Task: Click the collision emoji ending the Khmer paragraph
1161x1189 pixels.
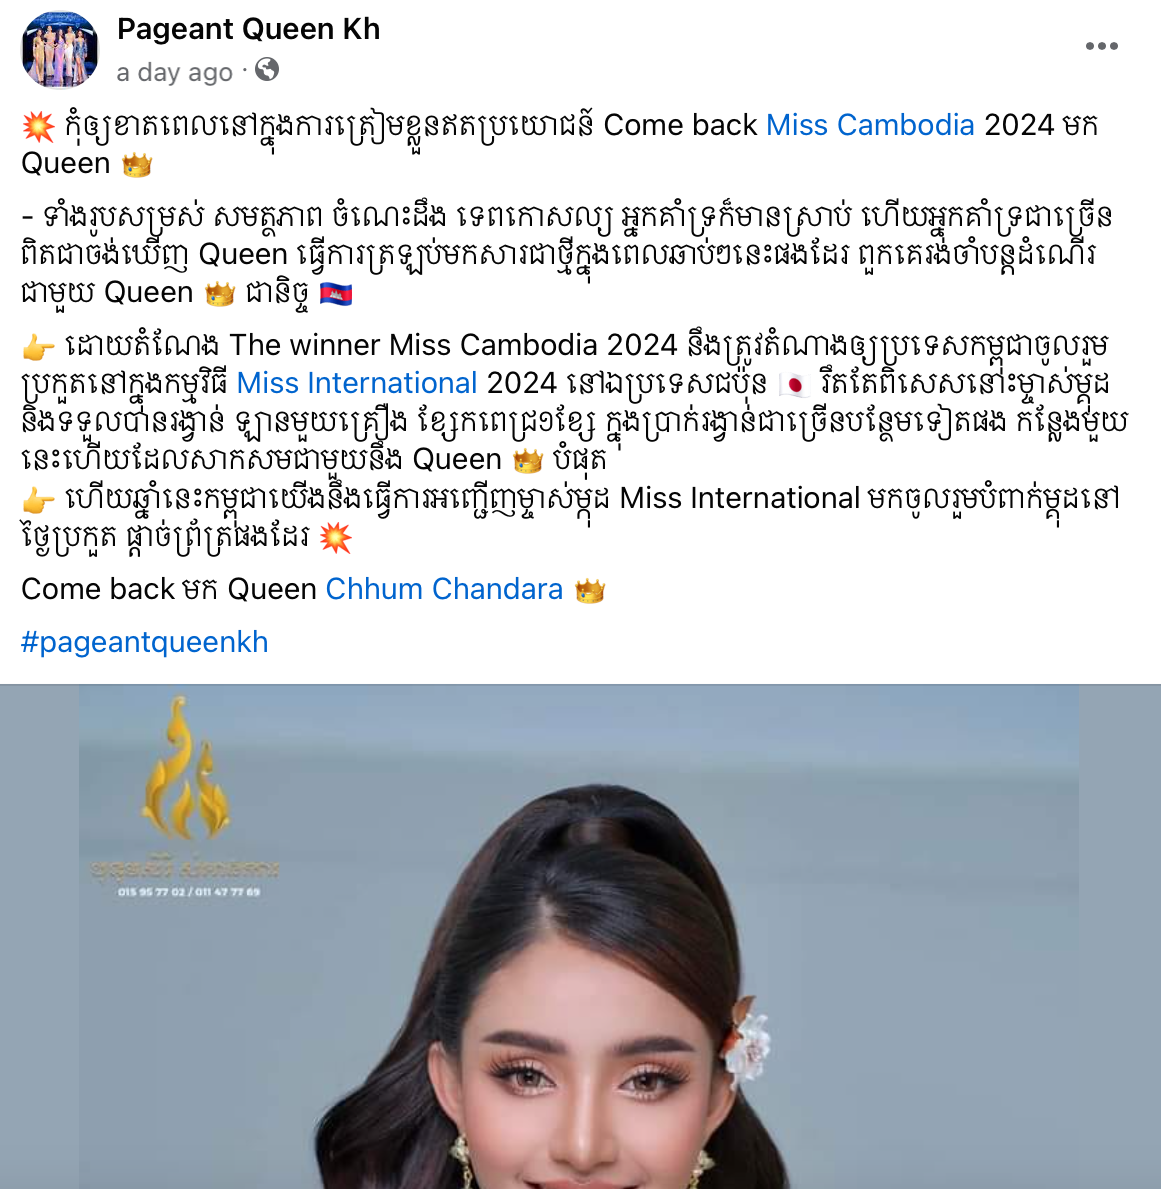Action: coord(335,538)
